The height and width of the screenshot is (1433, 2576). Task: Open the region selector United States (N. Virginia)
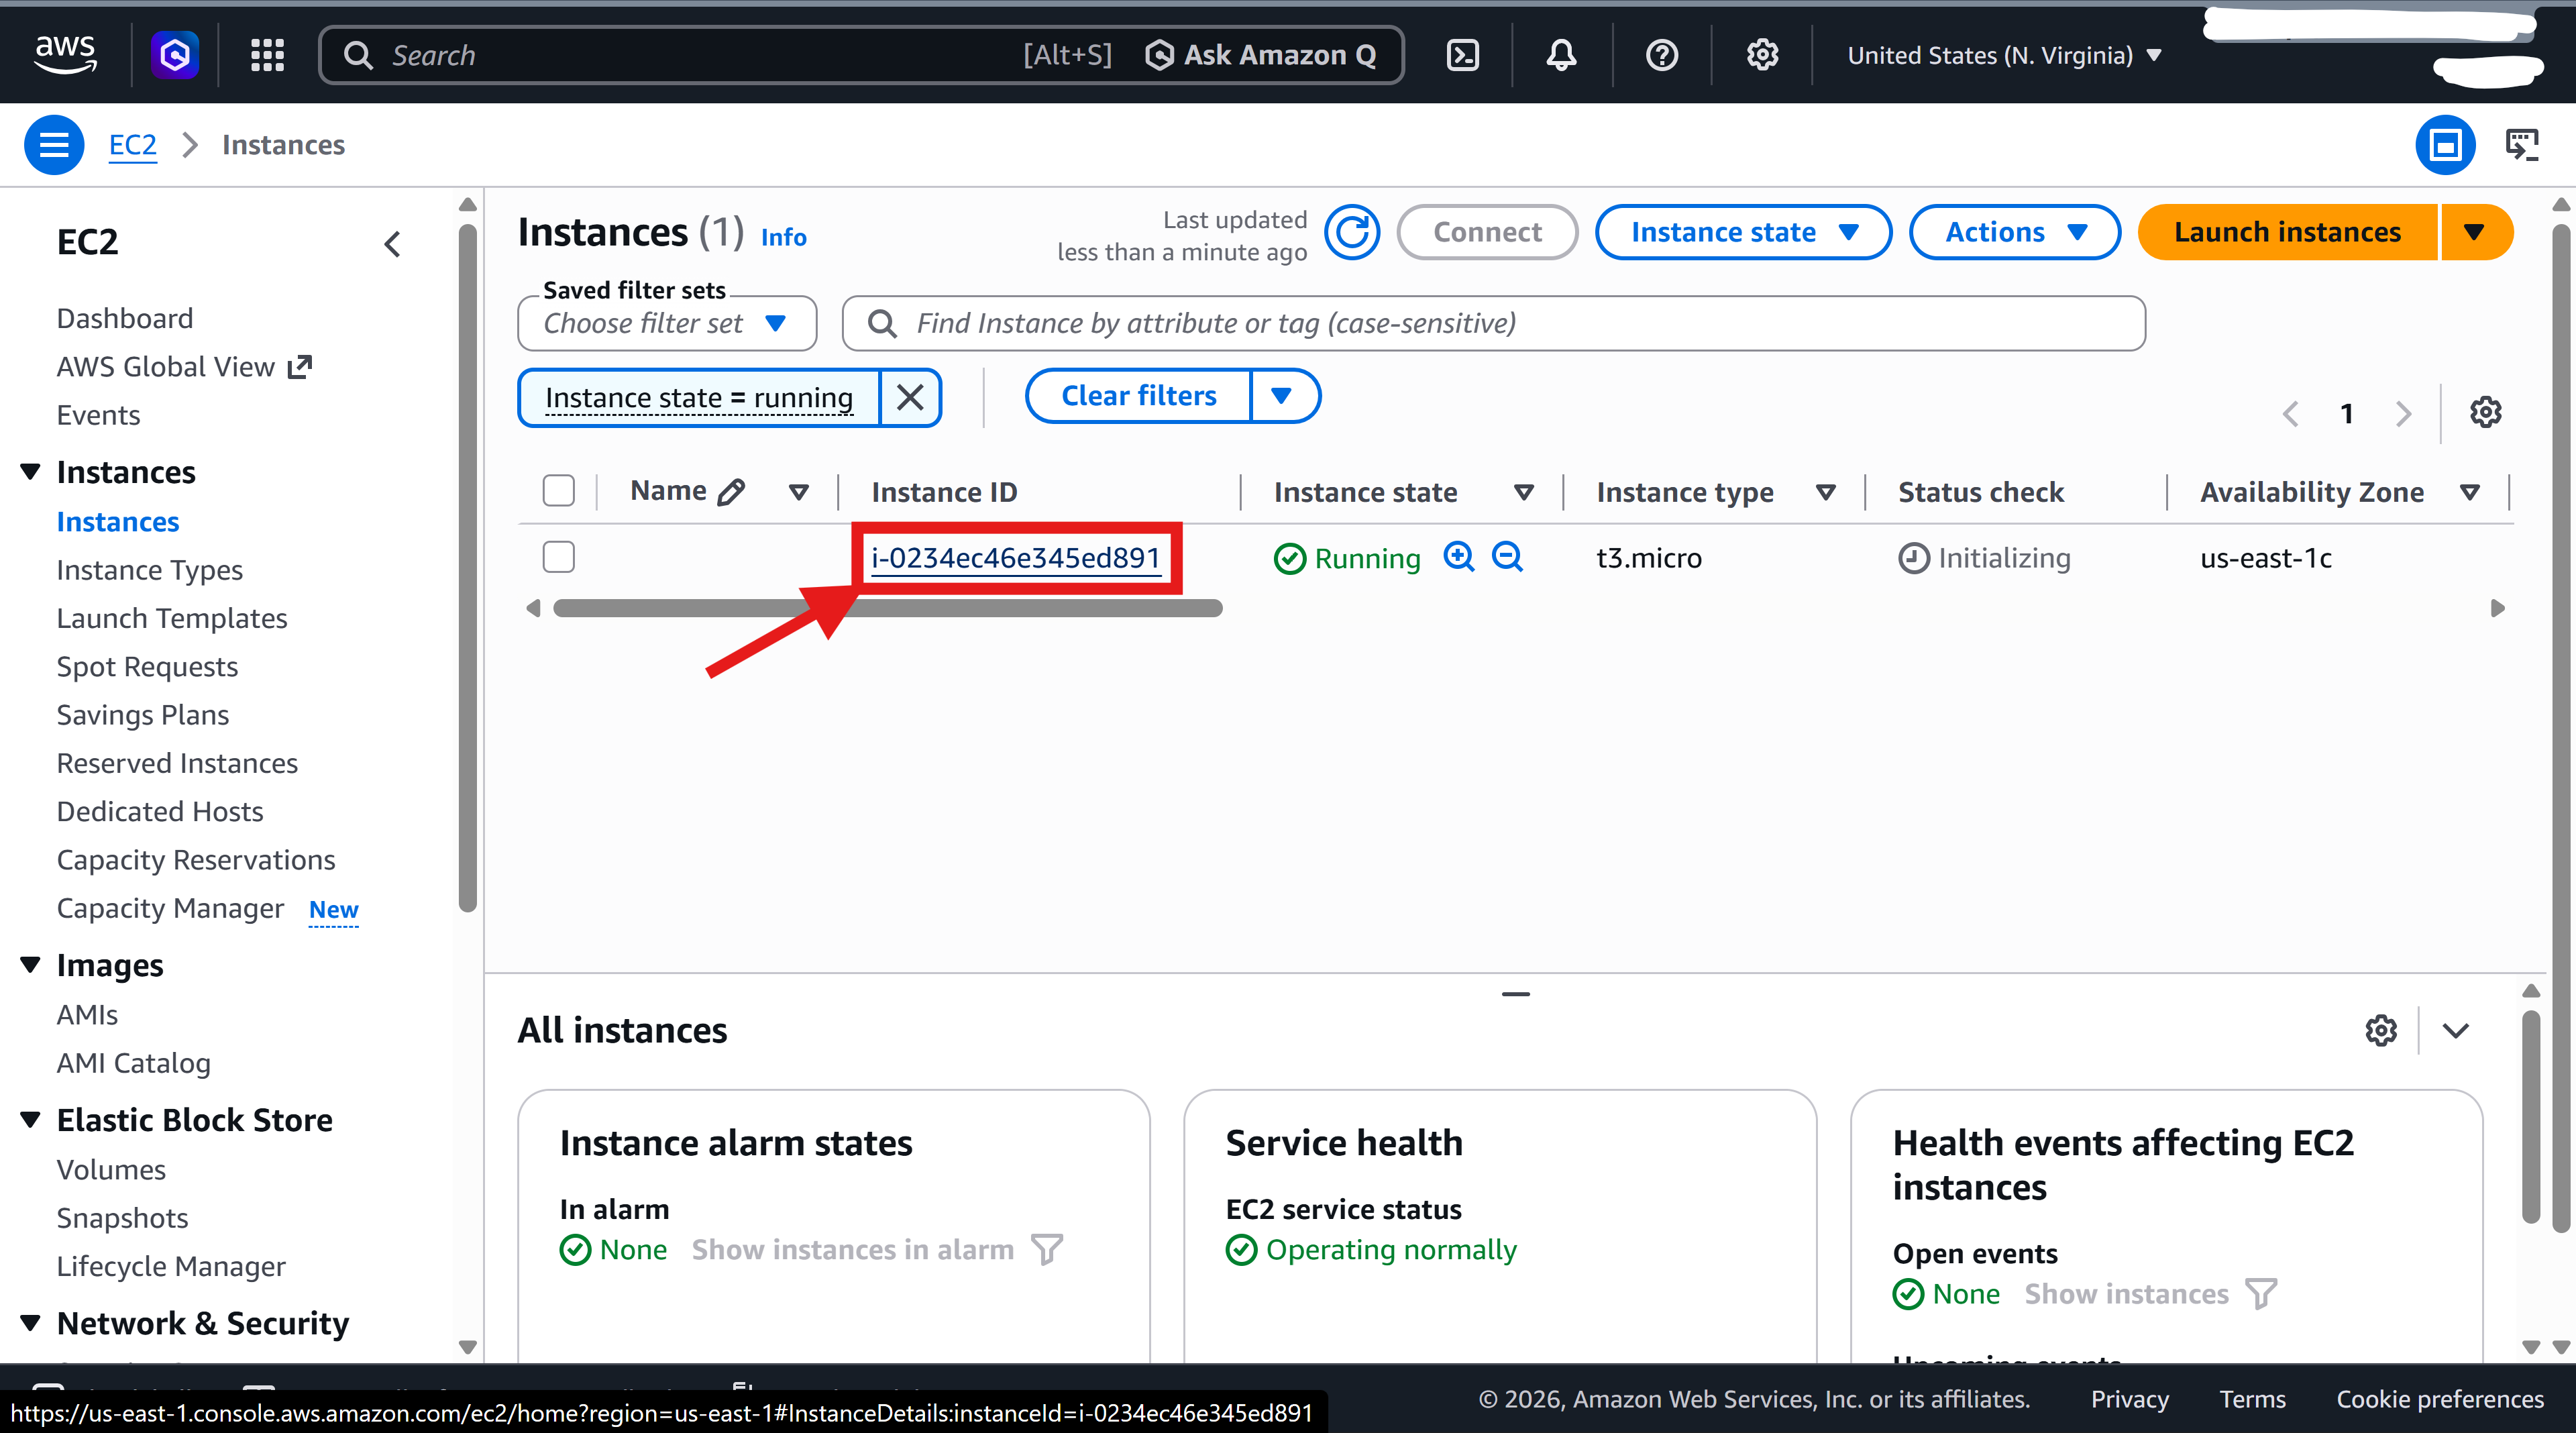(2005, 55)
